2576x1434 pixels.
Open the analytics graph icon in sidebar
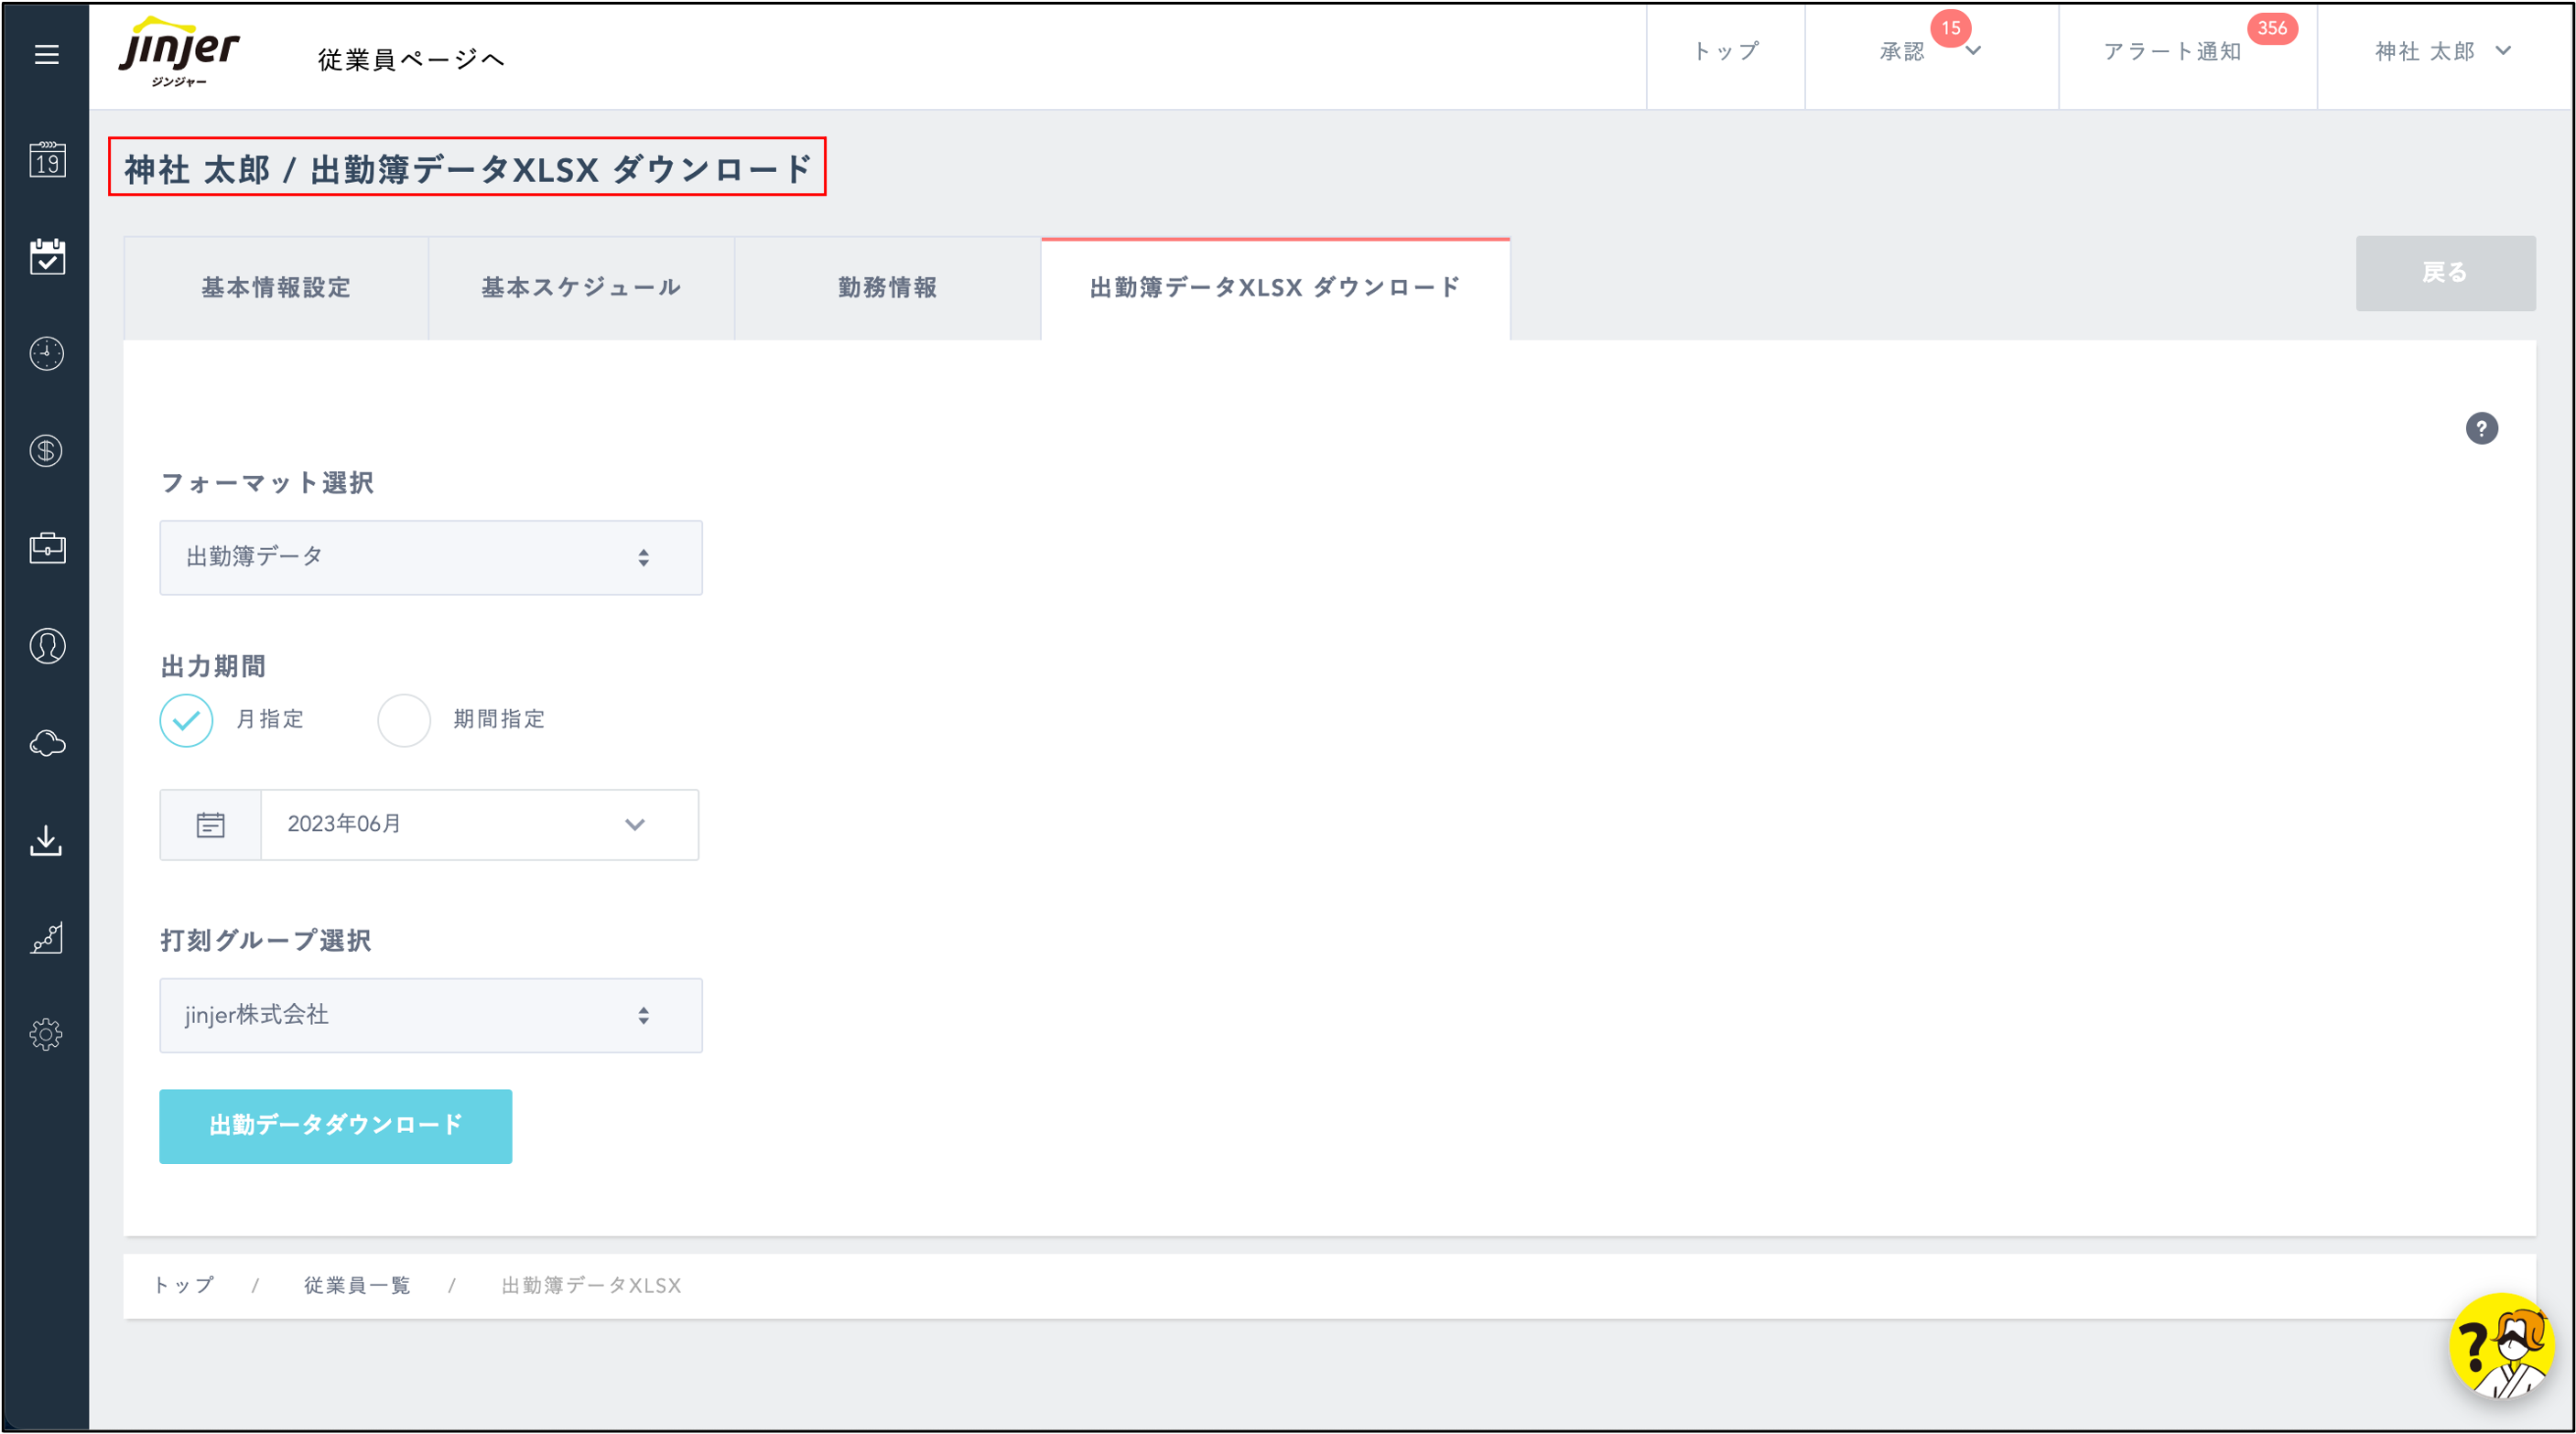point(46,937)
